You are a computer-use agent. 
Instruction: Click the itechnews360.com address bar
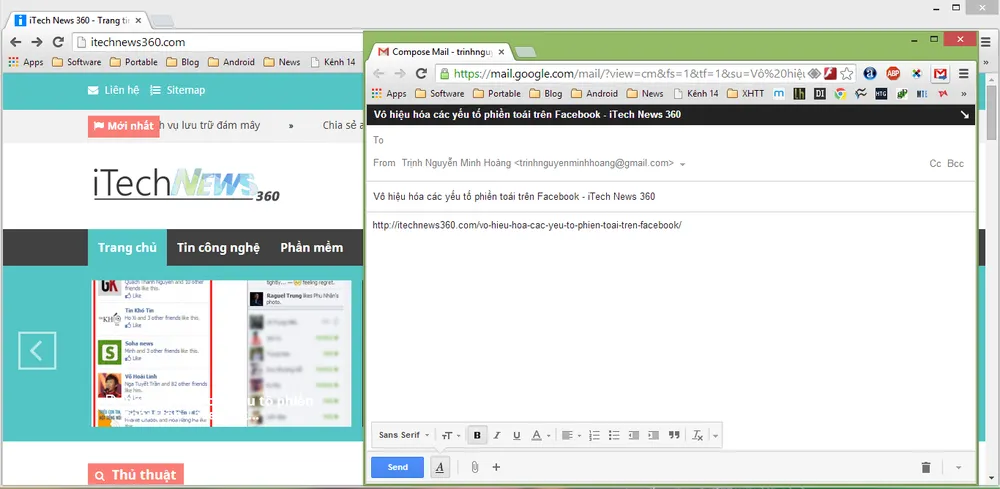pos(217,42)
